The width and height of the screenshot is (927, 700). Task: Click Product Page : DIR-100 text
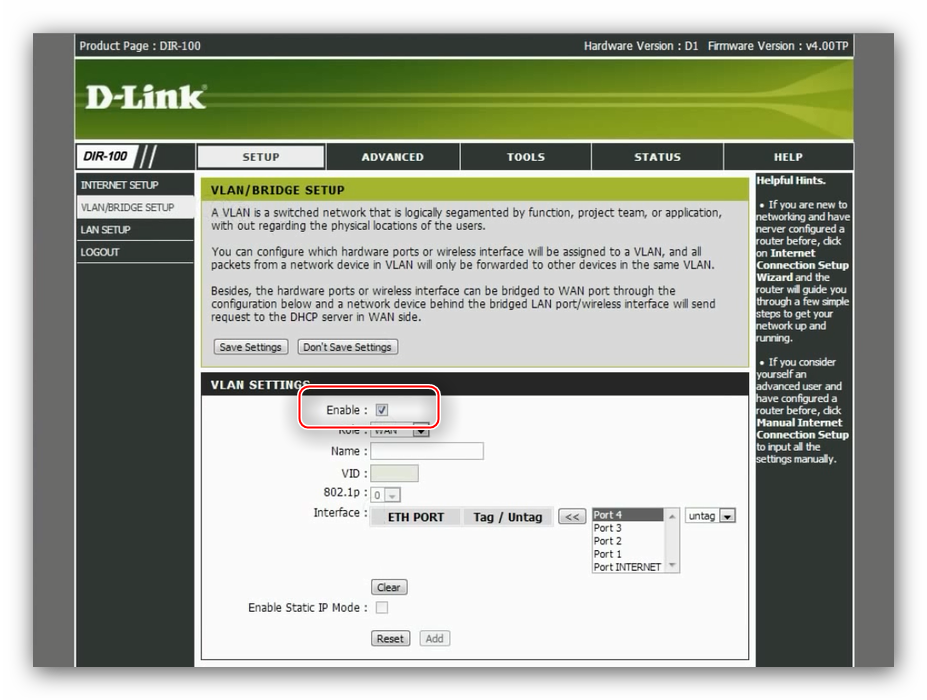140,46
